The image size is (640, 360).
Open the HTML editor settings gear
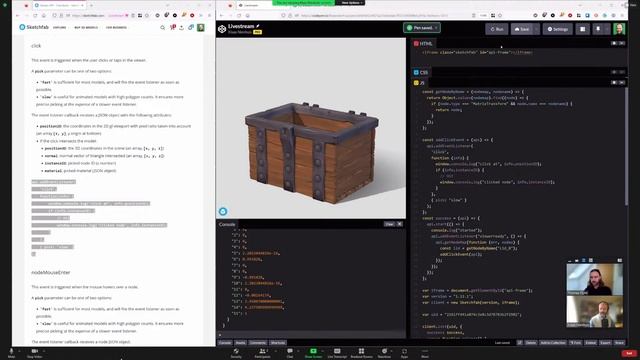coord(614,43)
